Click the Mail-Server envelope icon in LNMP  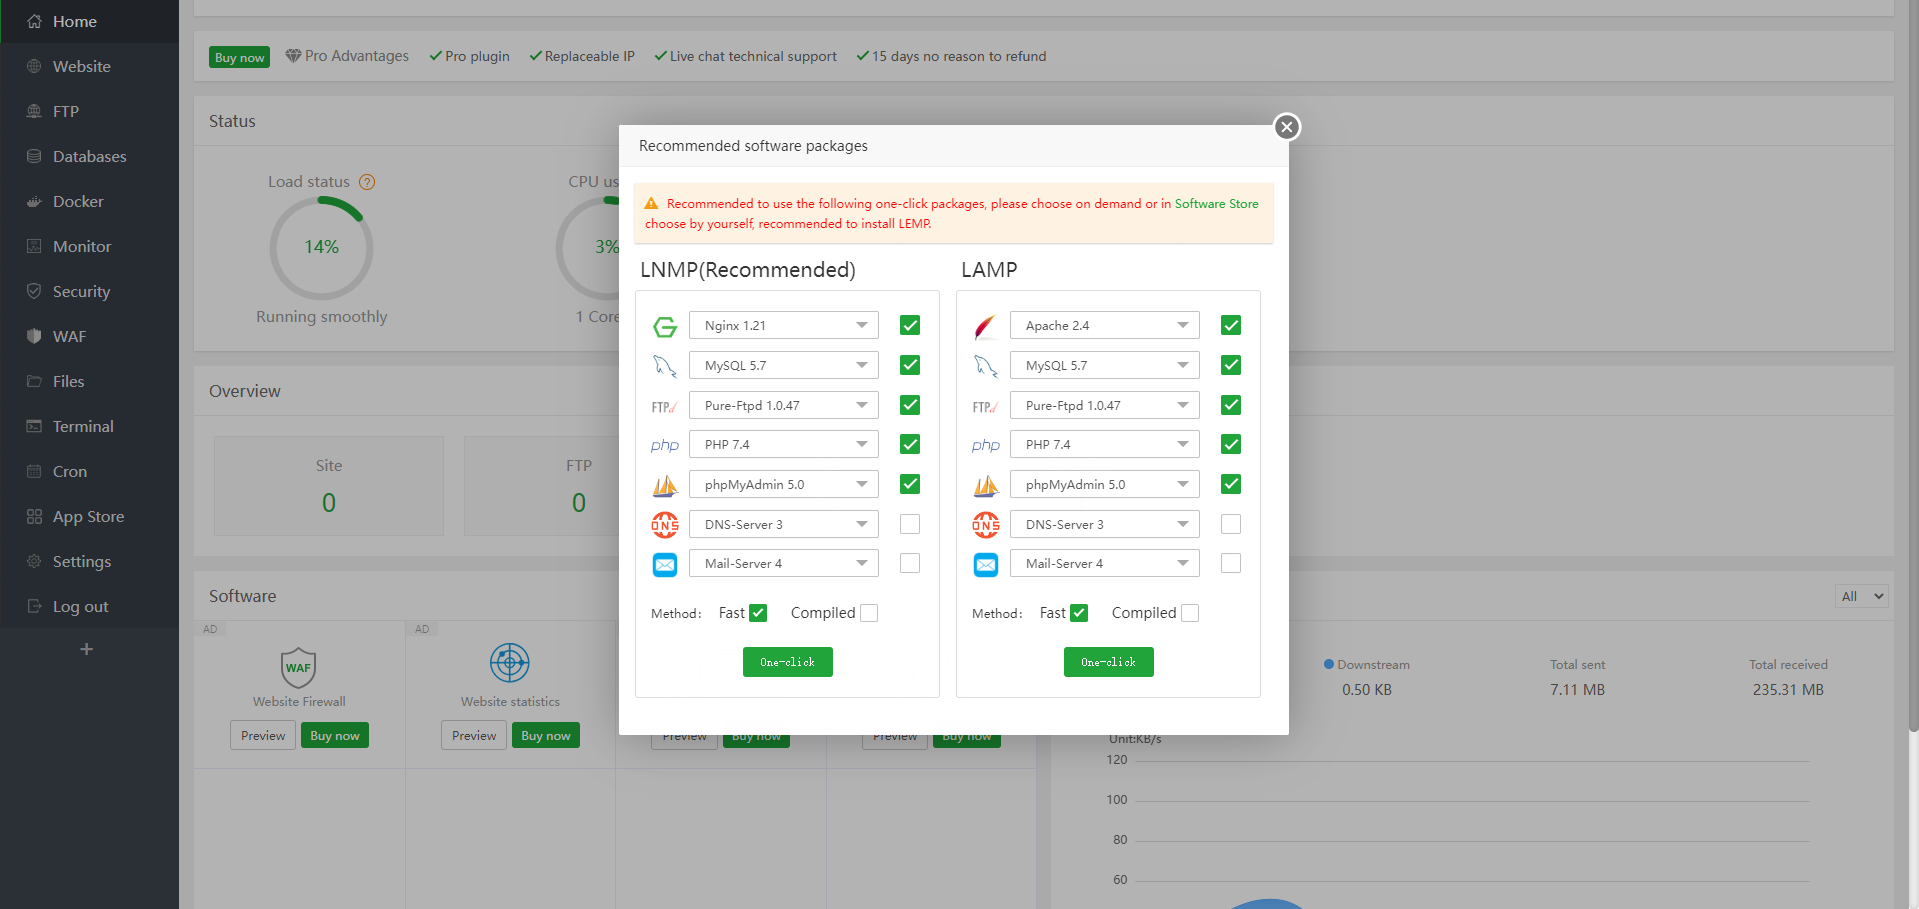(x=665, y=565)
